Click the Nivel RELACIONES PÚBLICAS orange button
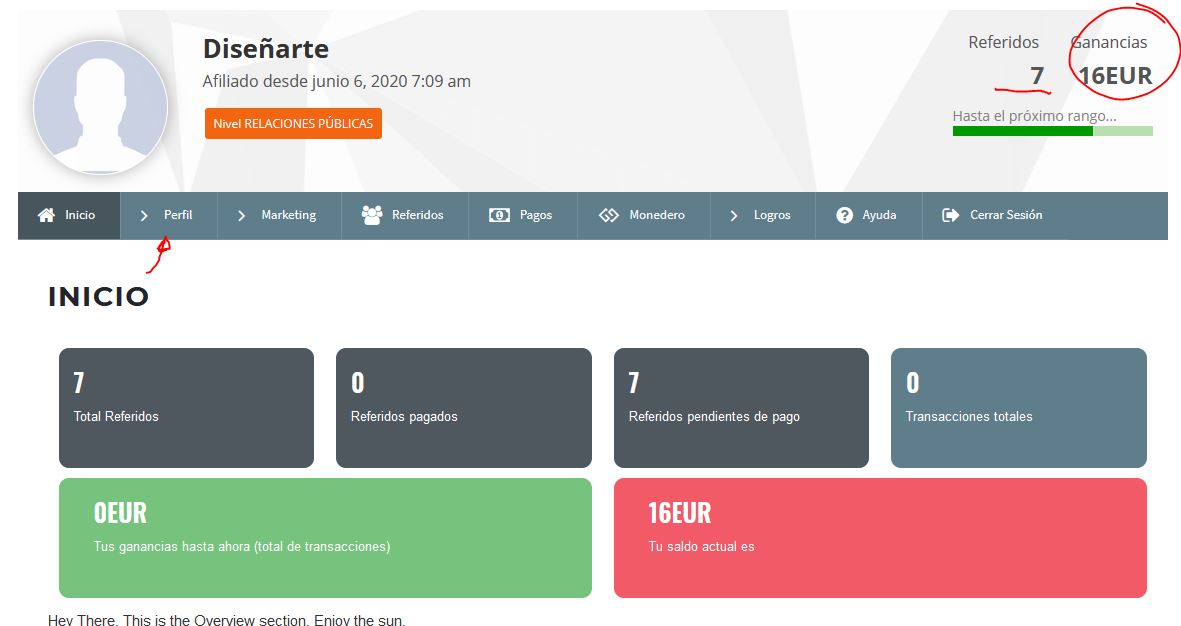The height and width of the screenshot is (626, 1181). point(293,124)
